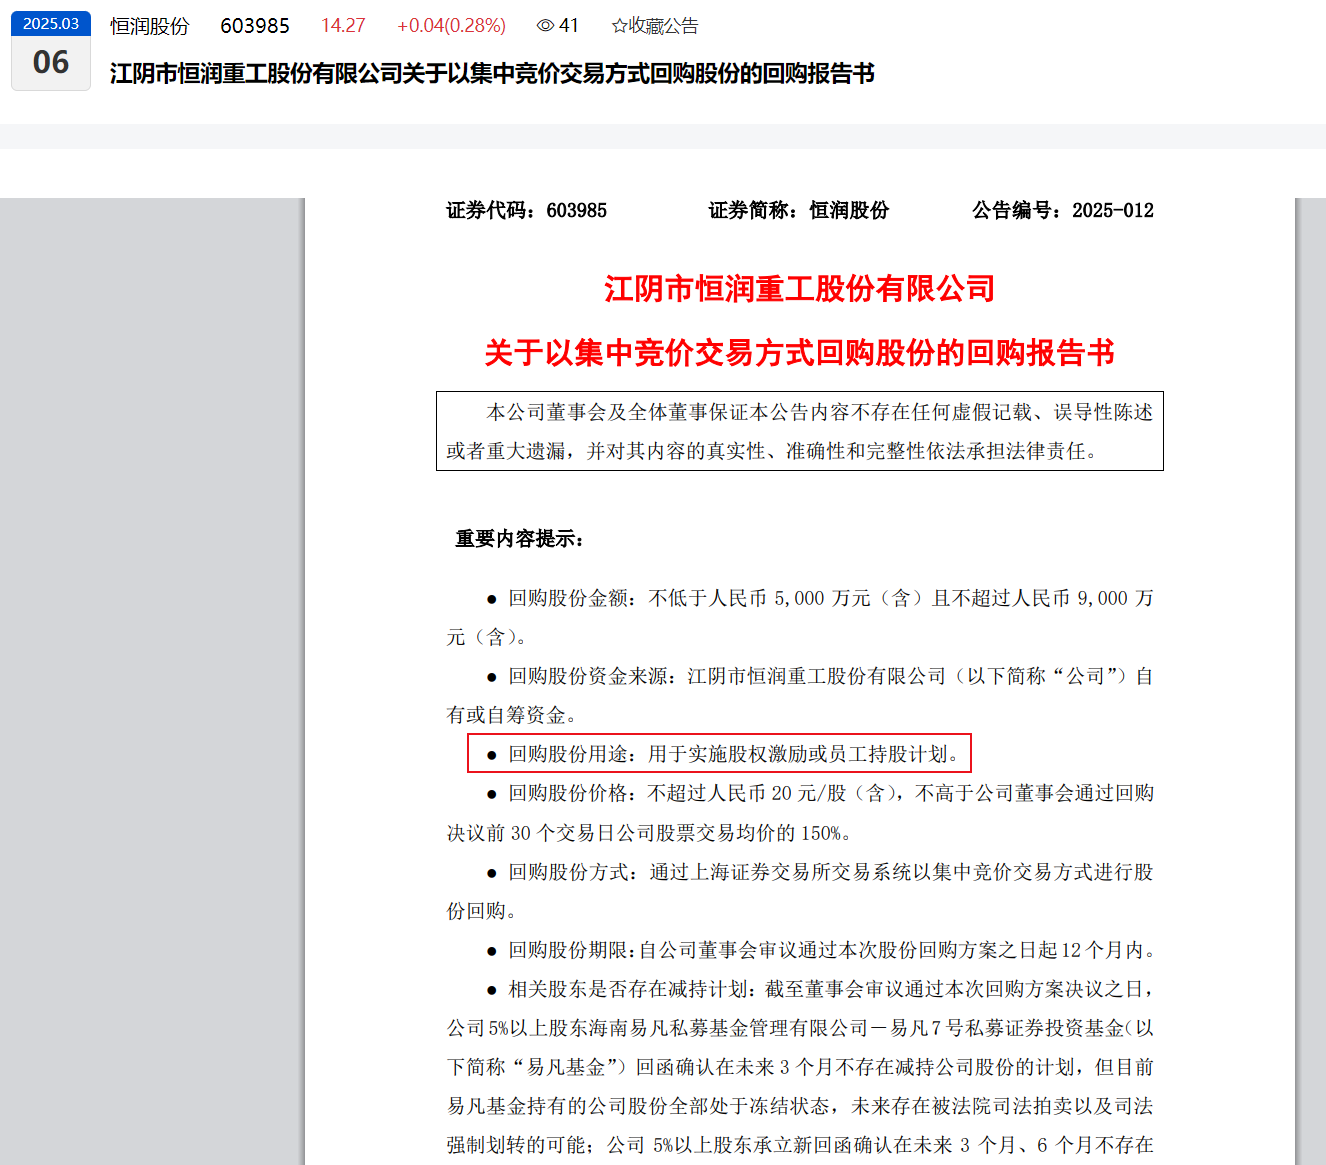Click red title 江阴市恒润重工股份有限公司

[799, 289]
